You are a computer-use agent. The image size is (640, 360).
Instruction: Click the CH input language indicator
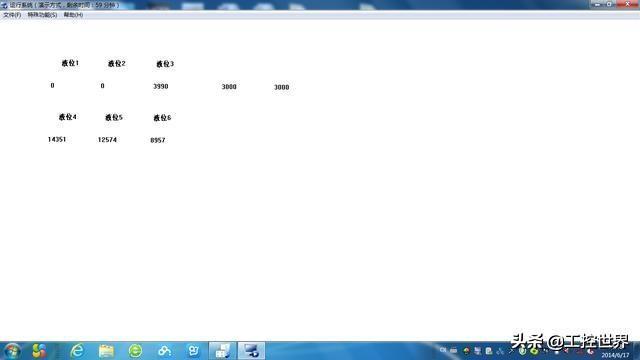tap(443, 350)
